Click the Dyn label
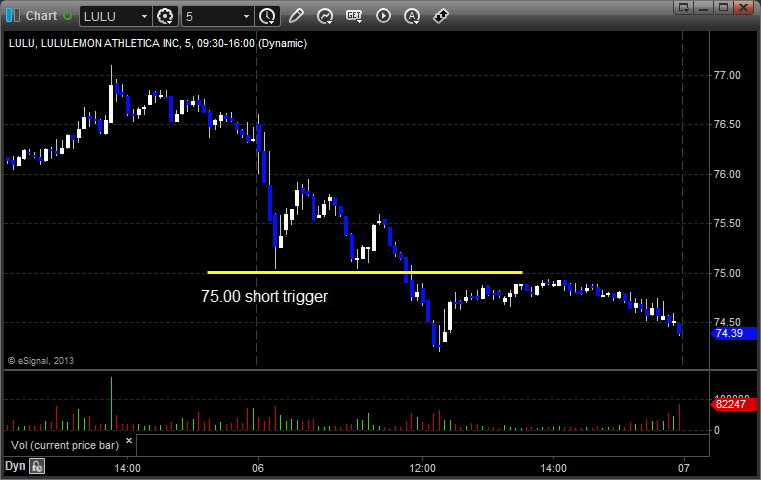This screenshot has width=761, height=480. [15, 466]
